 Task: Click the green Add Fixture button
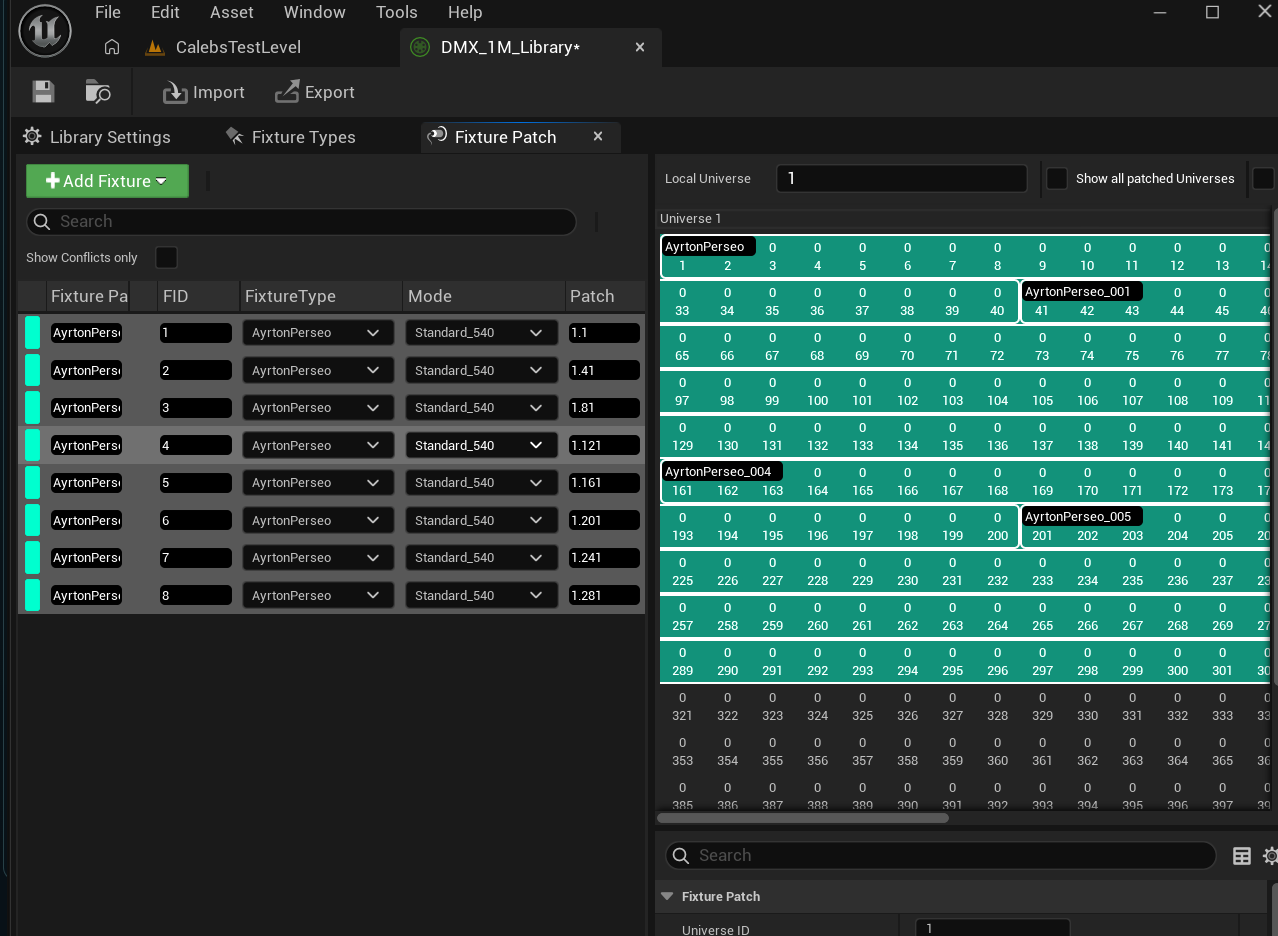click(x=107, y=181)
